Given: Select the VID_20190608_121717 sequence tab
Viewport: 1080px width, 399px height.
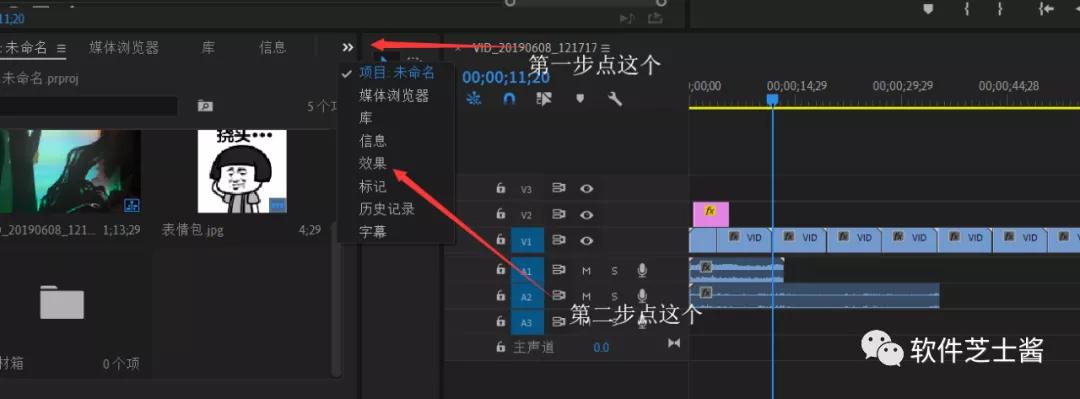Looking at the screenshot, I should [534, 48].
